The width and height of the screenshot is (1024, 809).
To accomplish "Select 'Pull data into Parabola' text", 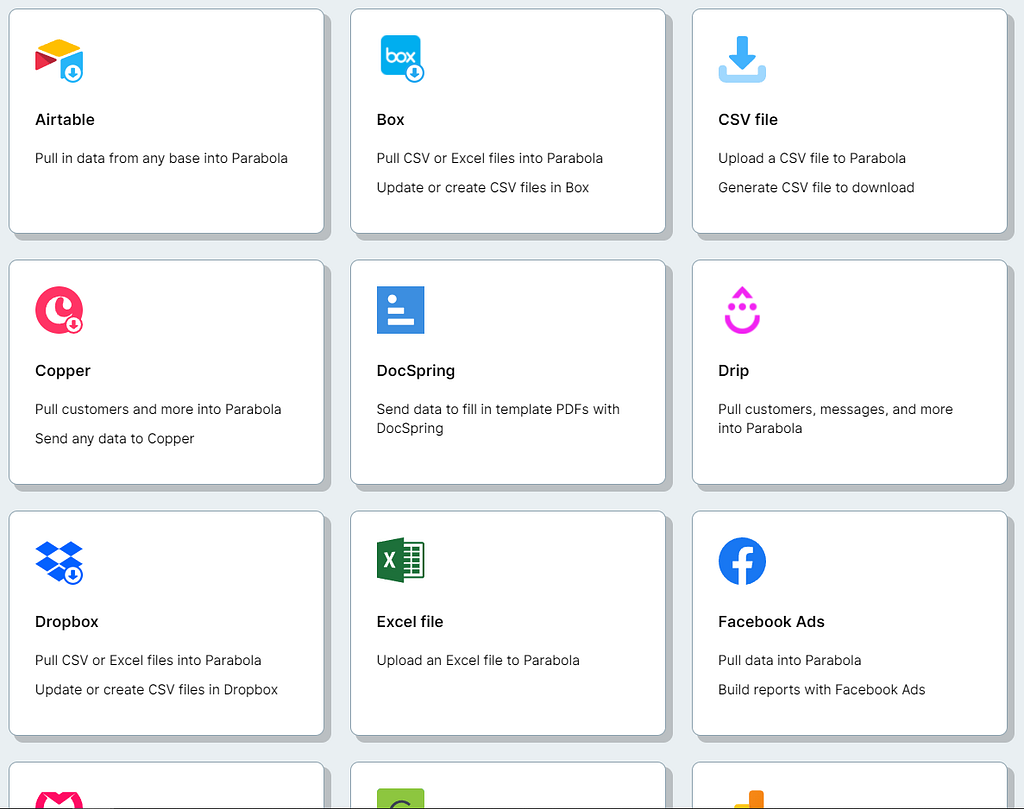I will point(790,660).
